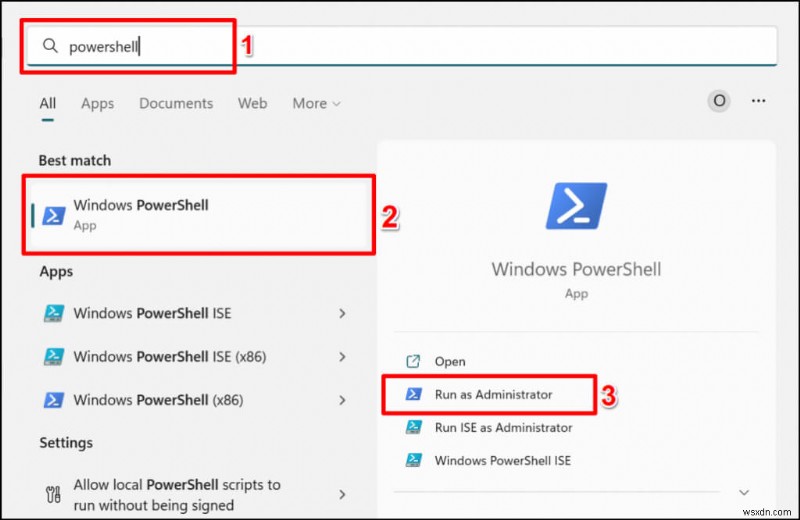The height and width of the screenshot is (520, 800).
Task: Click the Windows PowerShell ISE app icon
Action: click(54, 313)
